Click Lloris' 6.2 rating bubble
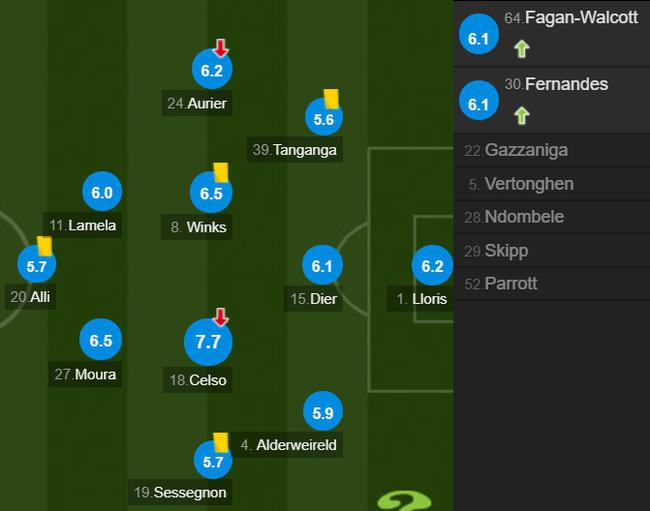Viewport: 650px width, 511px height. (x=432, y=266)
